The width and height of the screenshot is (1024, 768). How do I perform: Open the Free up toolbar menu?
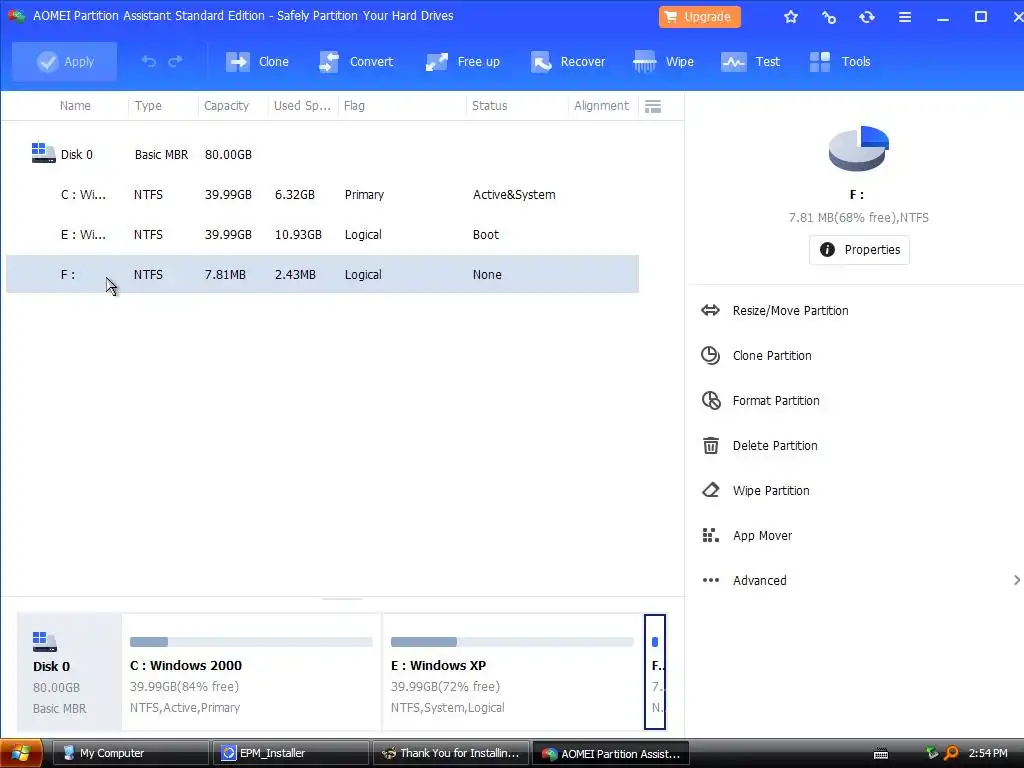(x=462, y=61)
